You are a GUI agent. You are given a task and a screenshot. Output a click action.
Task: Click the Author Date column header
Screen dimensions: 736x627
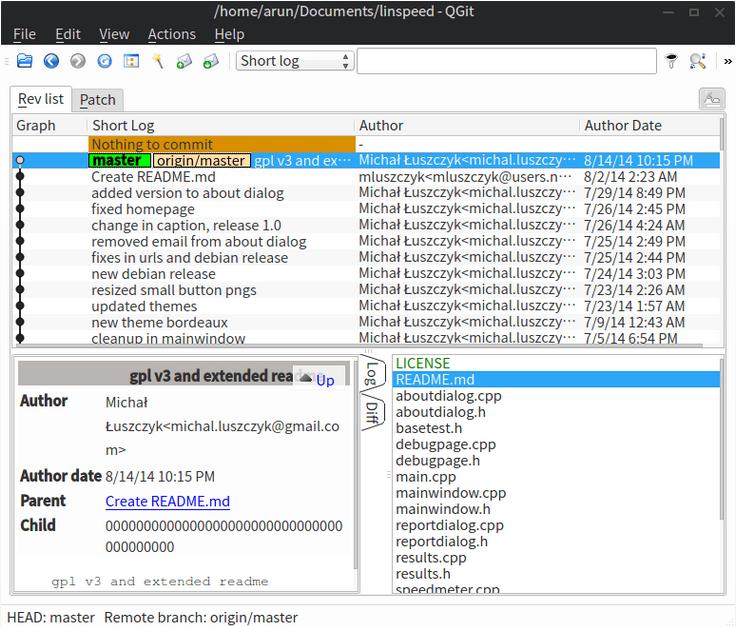tap(622, 126)
